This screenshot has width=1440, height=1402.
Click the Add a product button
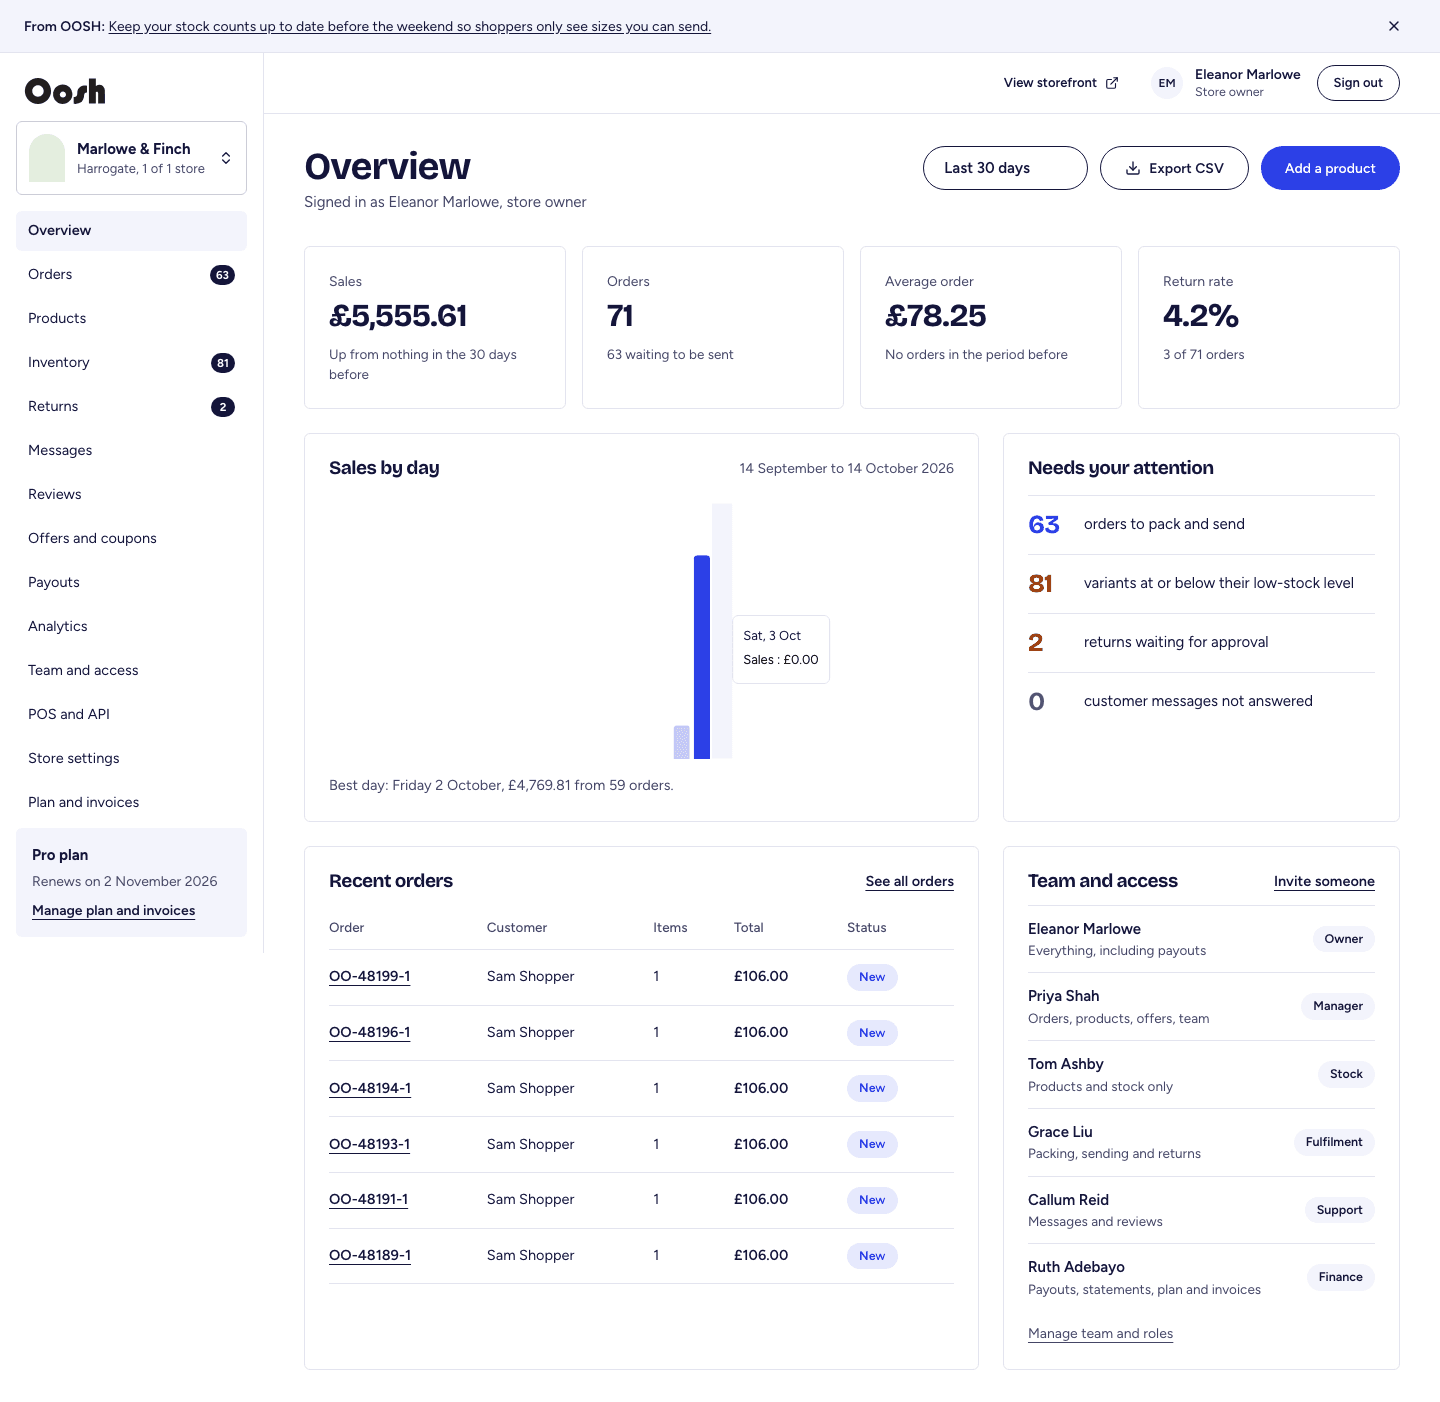(x=1330, y=168)
